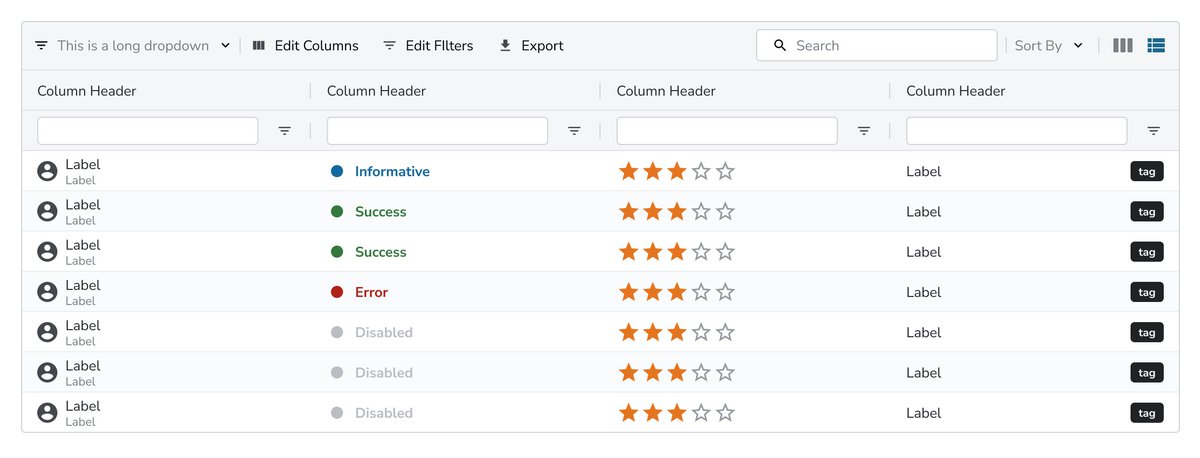
Task: Click the fourth empty star in Error row
Action: (701, 292)
